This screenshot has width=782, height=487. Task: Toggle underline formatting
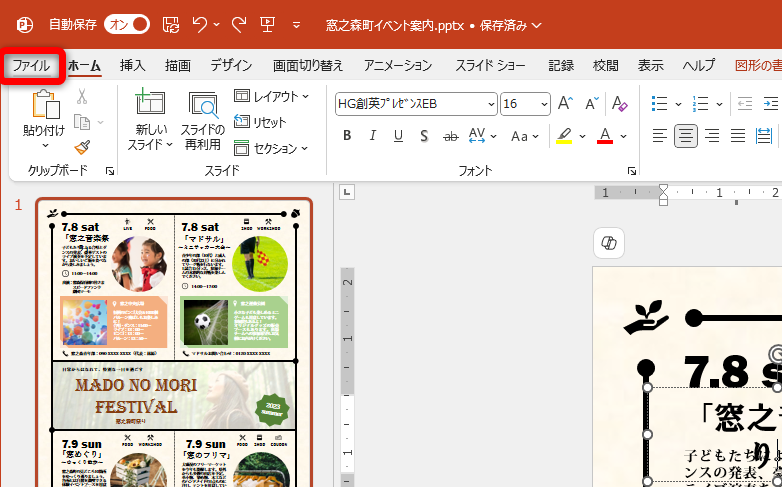pos(398,136)
